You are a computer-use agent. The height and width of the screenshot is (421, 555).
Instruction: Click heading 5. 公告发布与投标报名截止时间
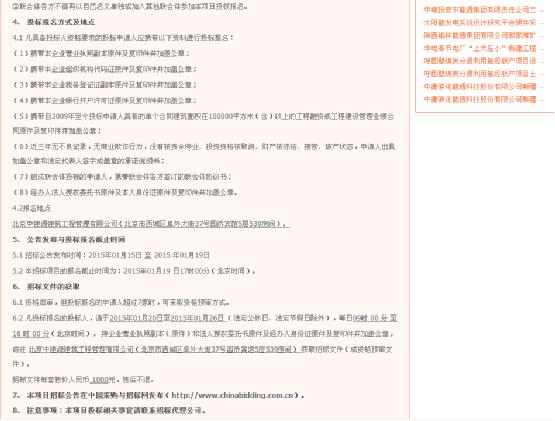click(69, 240)
